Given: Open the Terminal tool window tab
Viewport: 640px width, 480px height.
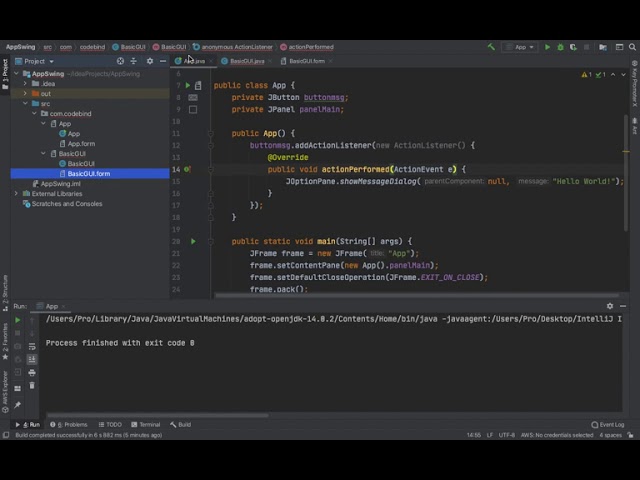Looking at the screenshot, I should (146, 424).
